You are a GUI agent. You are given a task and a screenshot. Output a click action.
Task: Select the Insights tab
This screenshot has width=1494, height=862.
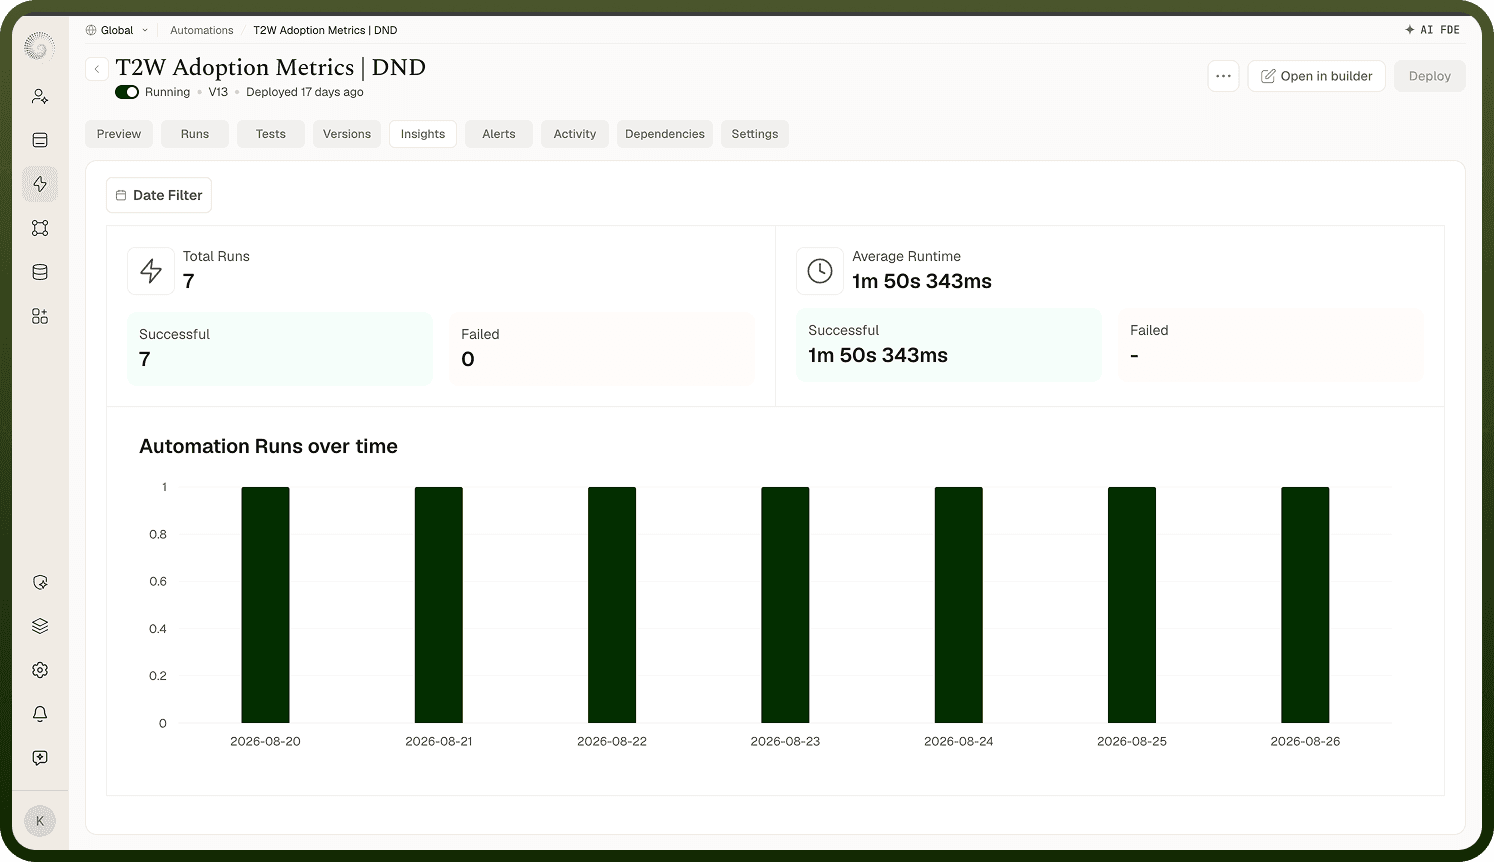coord(423,134)
